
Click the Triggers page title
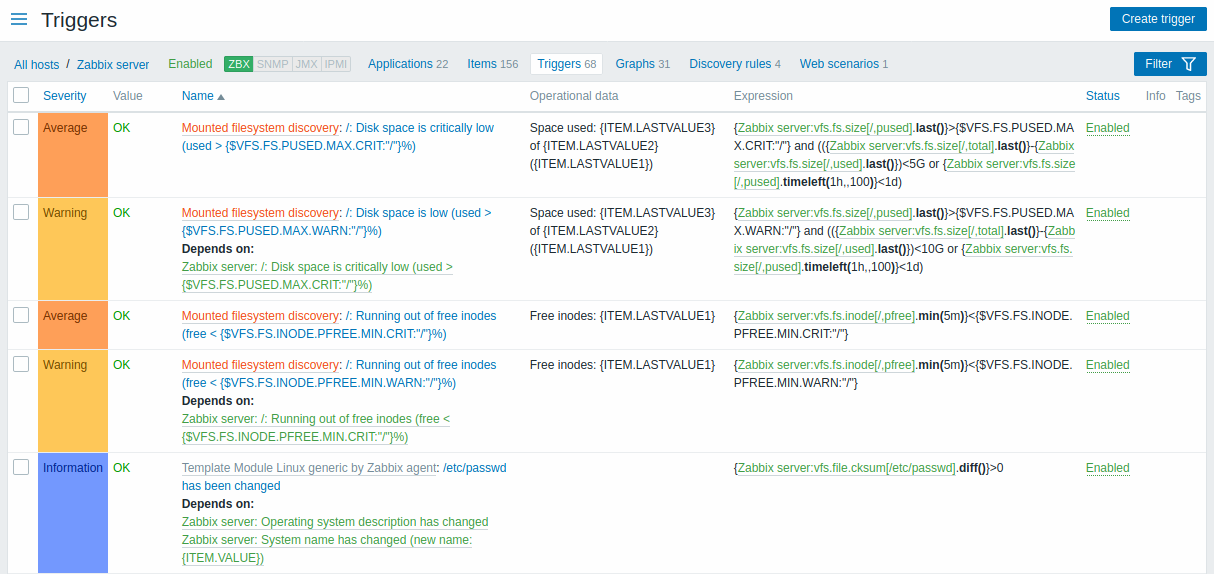pyautogui.click(x=79, y=20)
